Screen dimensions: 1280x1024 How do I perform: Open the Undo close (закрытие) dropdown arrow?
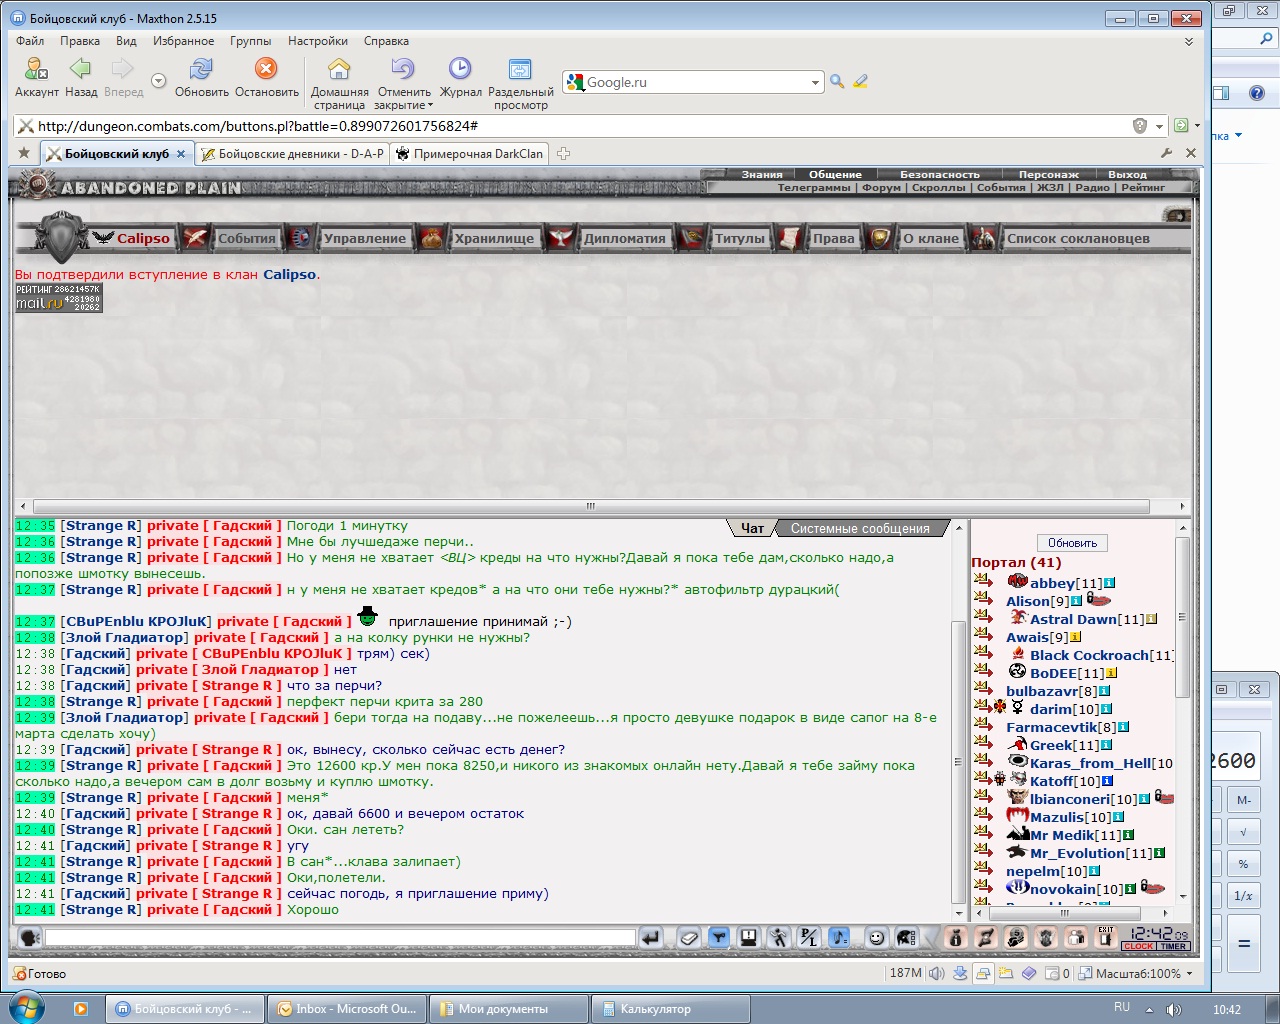[x=431, y=105]
